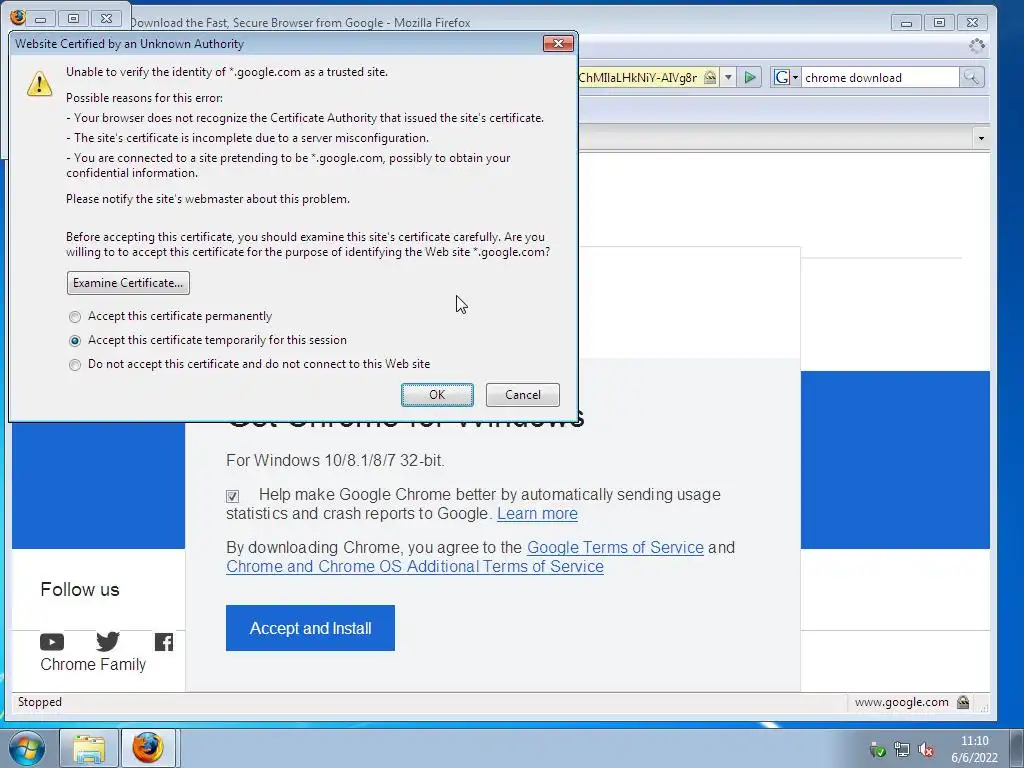Cancel the certificate warning dialog

[x=522, y=394]
